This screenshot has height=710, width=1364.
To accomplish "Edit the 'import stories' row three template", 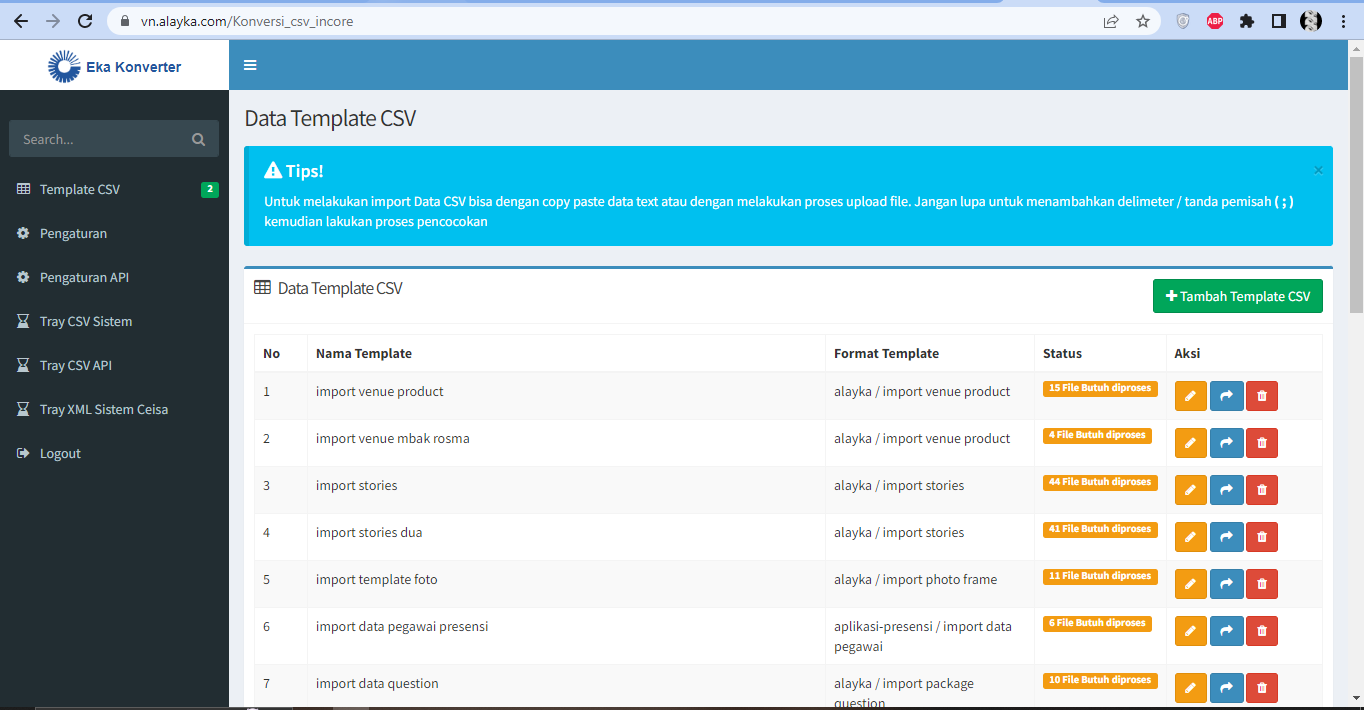I will pyautogui.click(x=1190, y=490).
